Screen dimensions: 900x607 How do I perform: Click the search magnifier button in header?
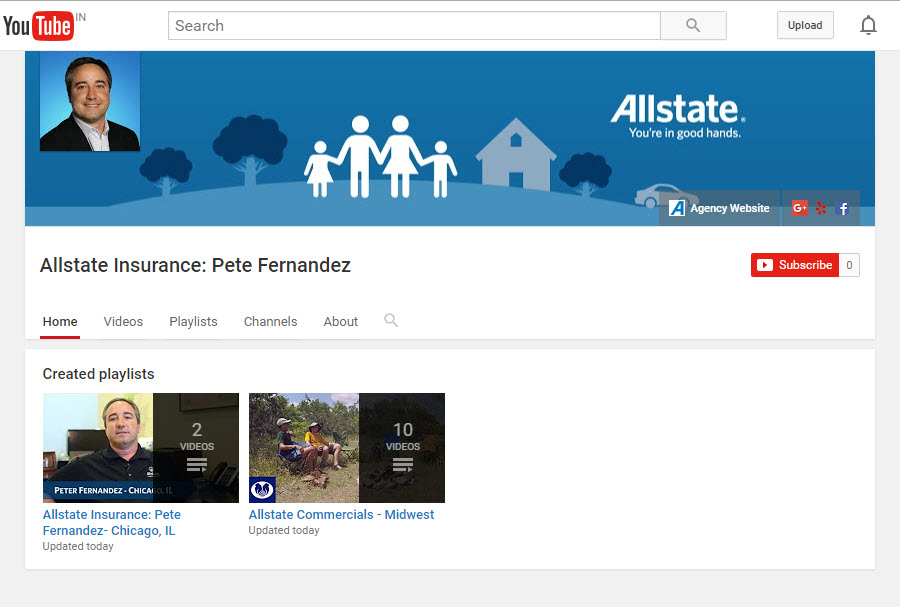[x=693, y=26]
